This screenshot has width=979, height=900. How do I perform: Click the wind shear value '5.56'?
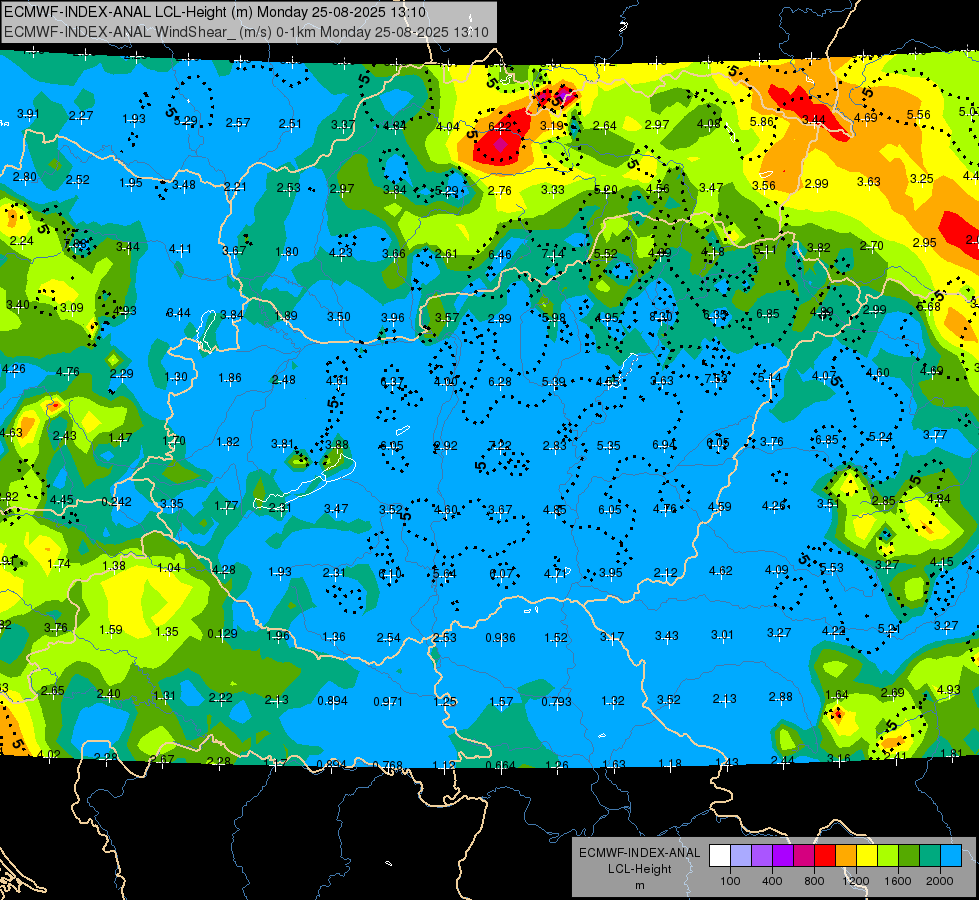tap(918, 114)
